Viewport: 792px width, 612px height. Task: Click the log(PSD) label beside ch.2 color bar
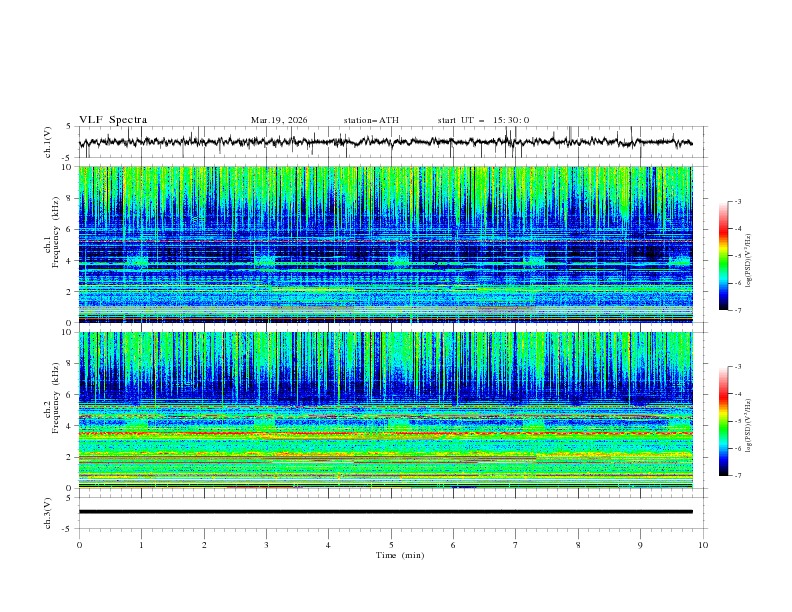tap(748, 426)
